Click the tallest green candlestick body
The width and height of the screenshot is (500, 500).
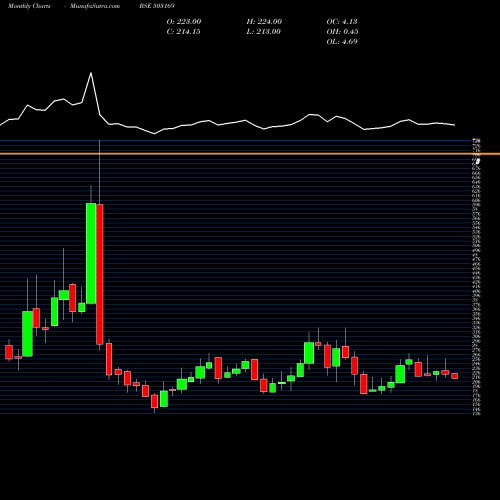91,253
